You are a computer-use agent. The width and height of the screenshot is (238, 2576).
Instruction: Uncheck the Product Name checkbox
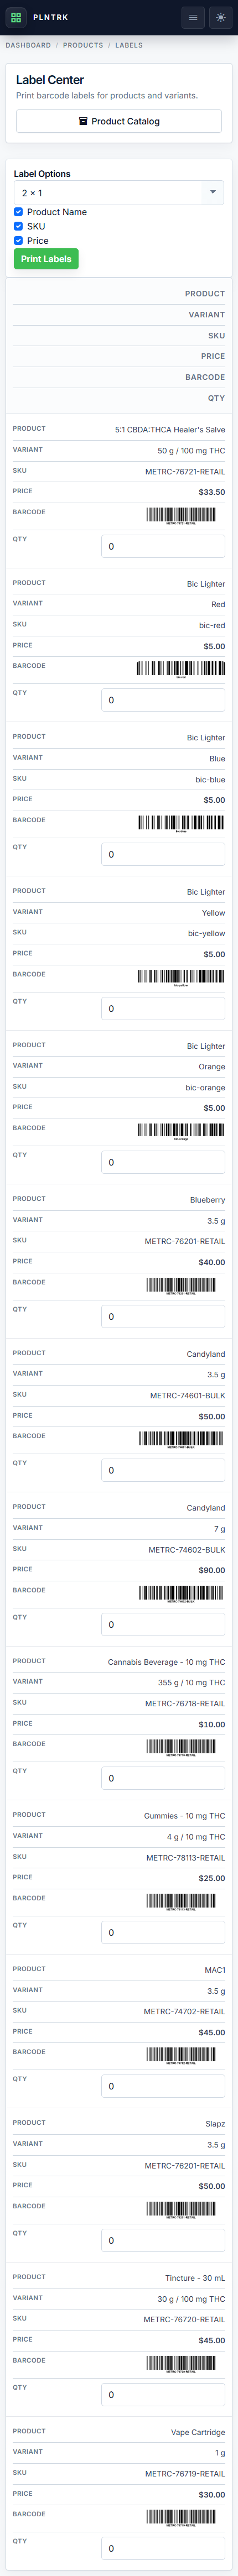pyautogui.click(x=18, y=212)
